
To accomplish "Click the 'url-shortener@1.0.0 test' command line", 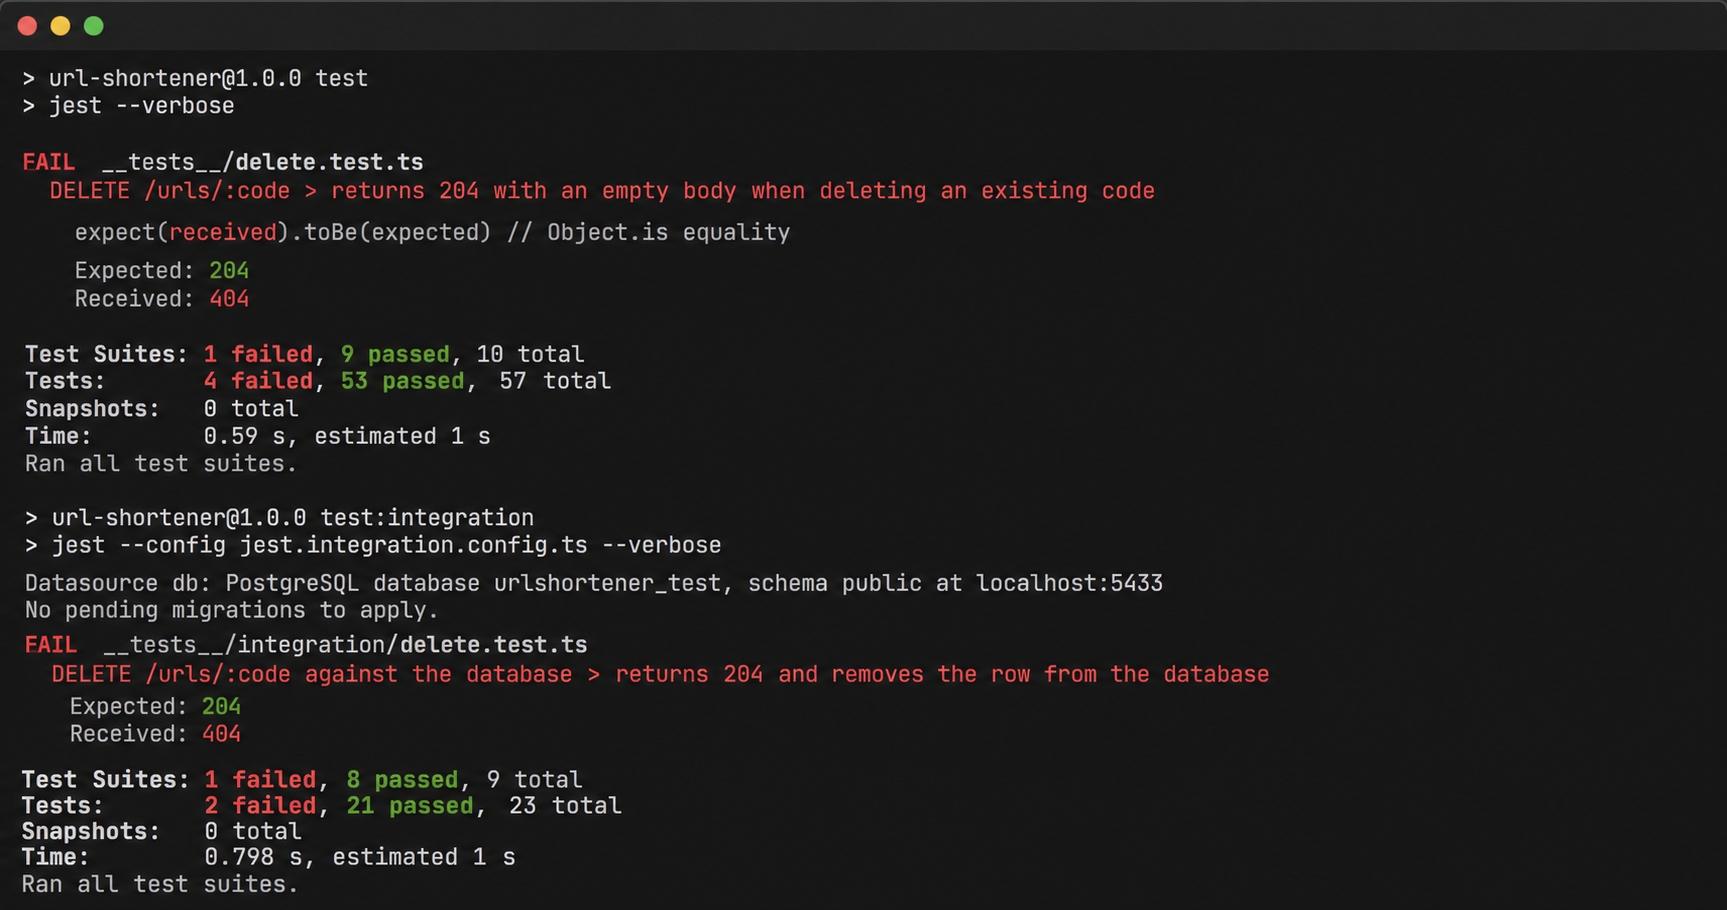I will coord(195,78).
